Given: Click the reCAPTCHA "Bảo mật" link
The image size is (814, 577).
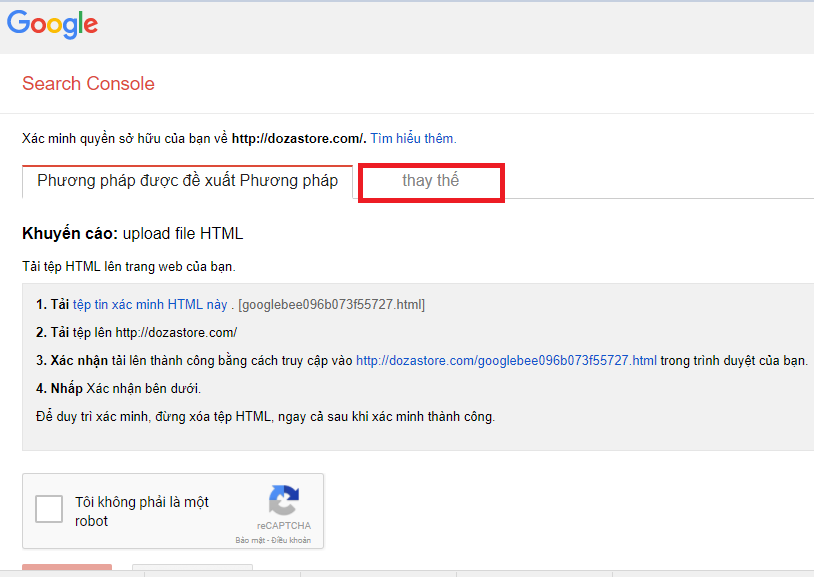Looking at the screenshot, I should point(248,540).
